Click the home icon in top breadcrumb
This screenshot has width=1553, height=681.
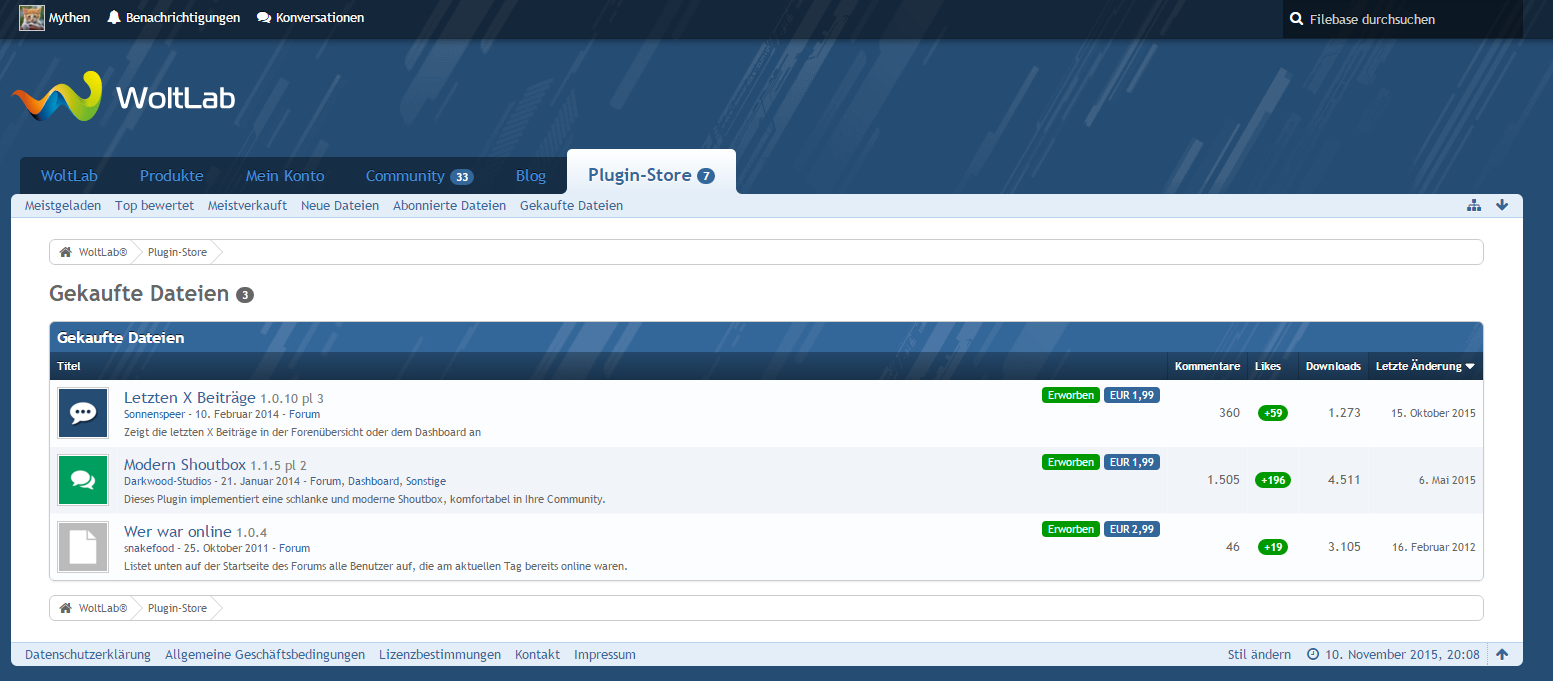pyautogui.click(x=65, y=252)
